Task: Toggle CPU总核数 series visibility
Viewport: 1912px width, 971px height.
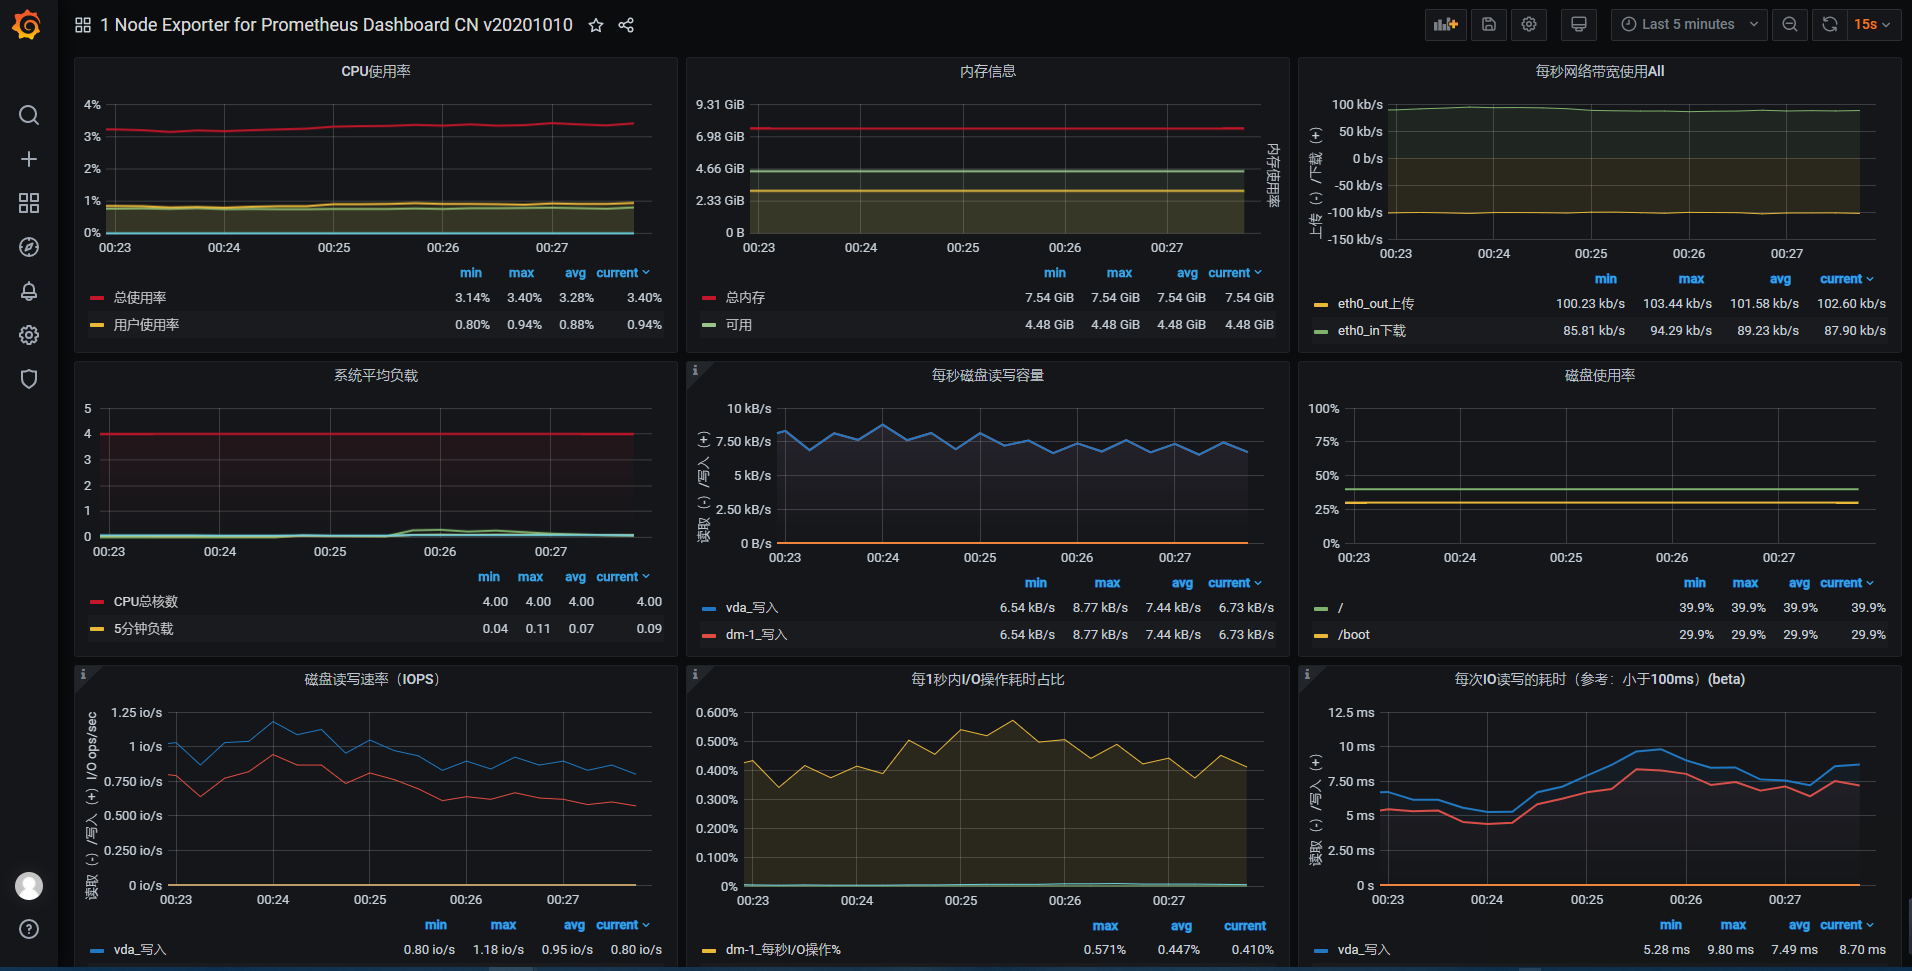Action: (x=146, y=602)
